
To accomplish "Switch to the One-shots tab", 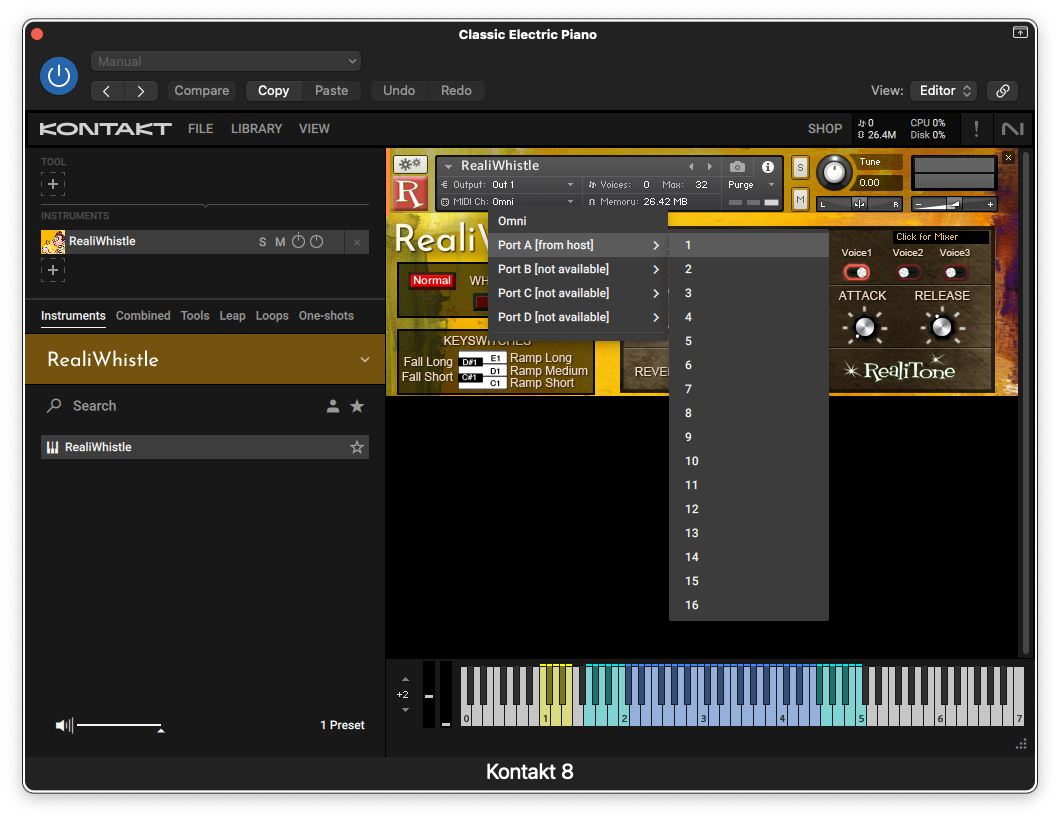I will [x=326, y=316].
